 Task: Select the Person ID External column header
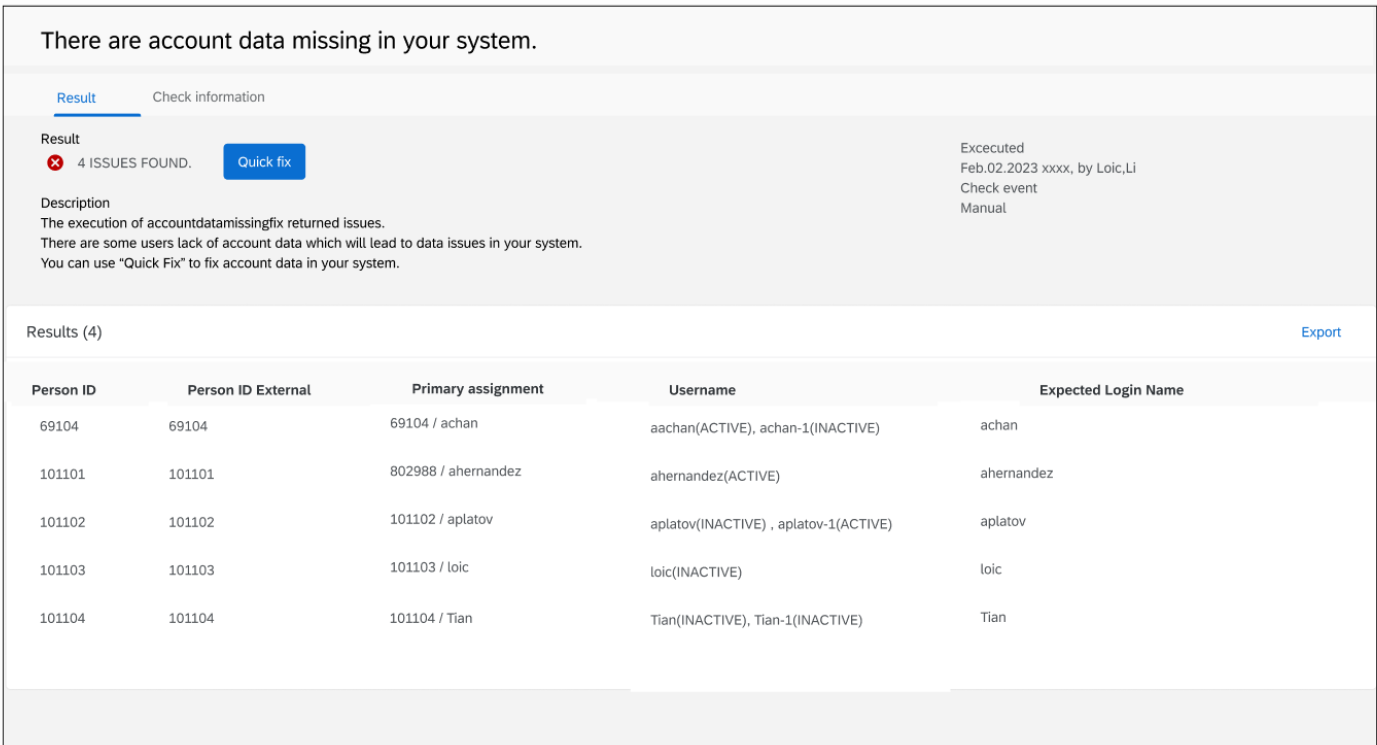point(249,390)
